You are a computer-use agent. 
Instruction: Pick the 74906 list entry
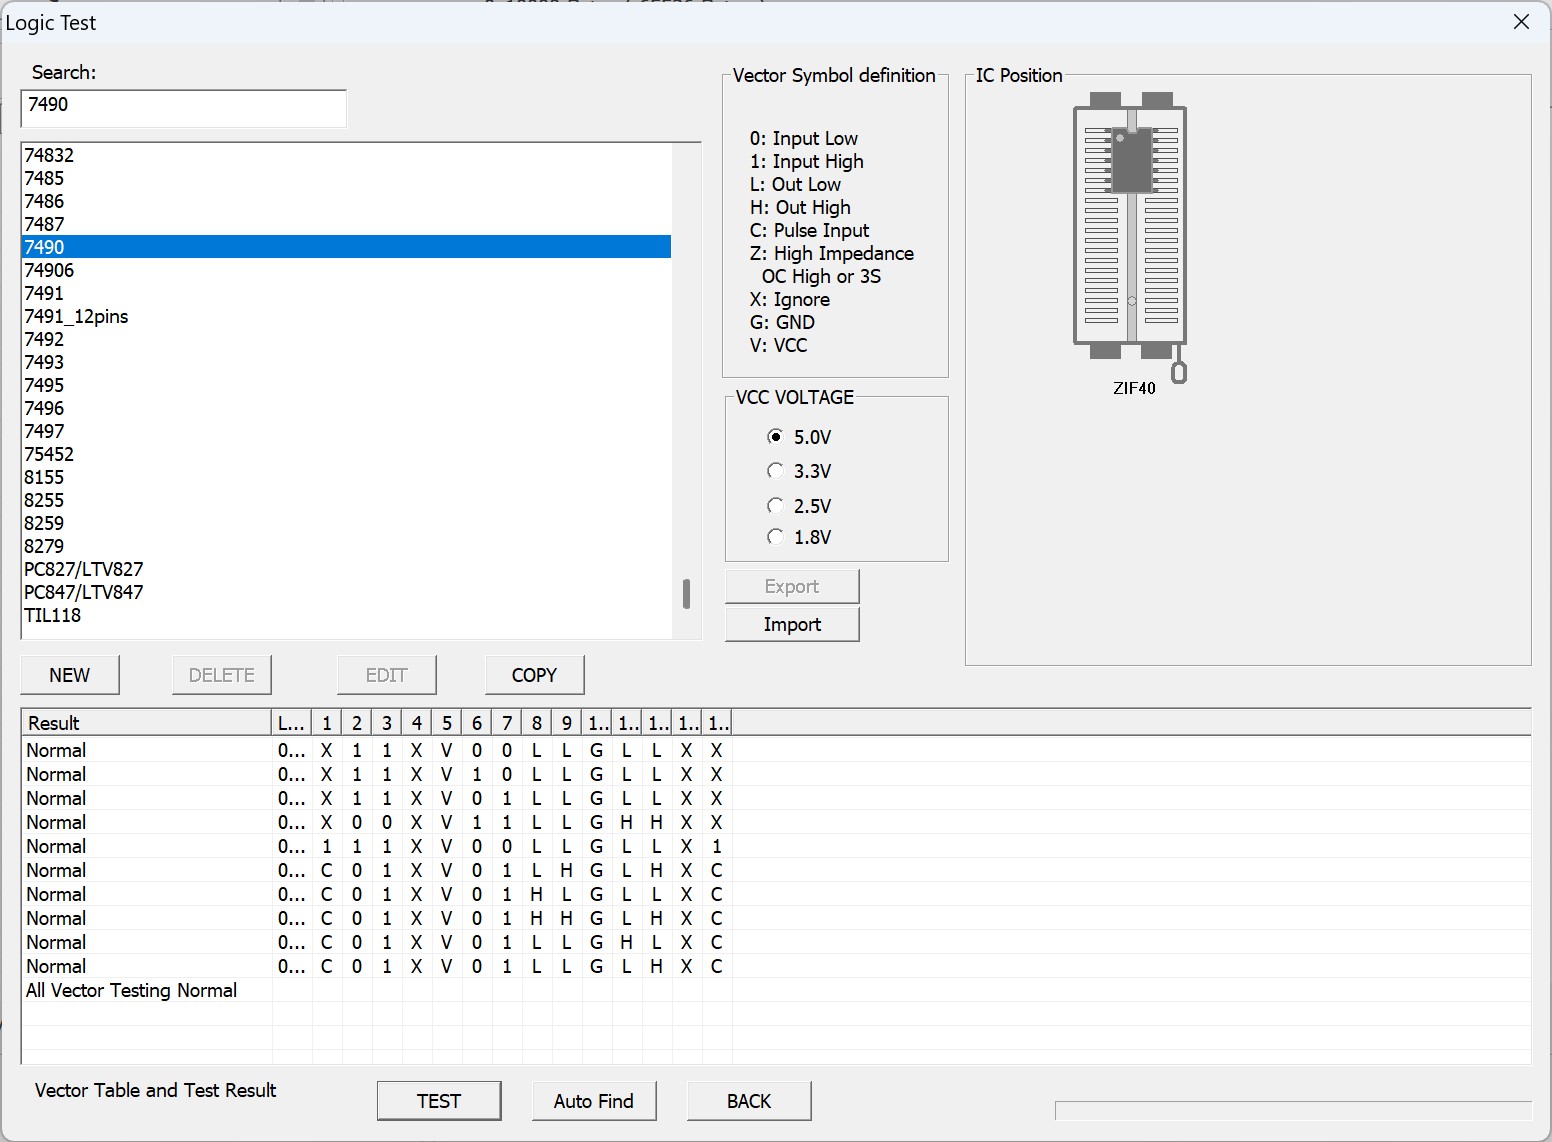[49, 270]
